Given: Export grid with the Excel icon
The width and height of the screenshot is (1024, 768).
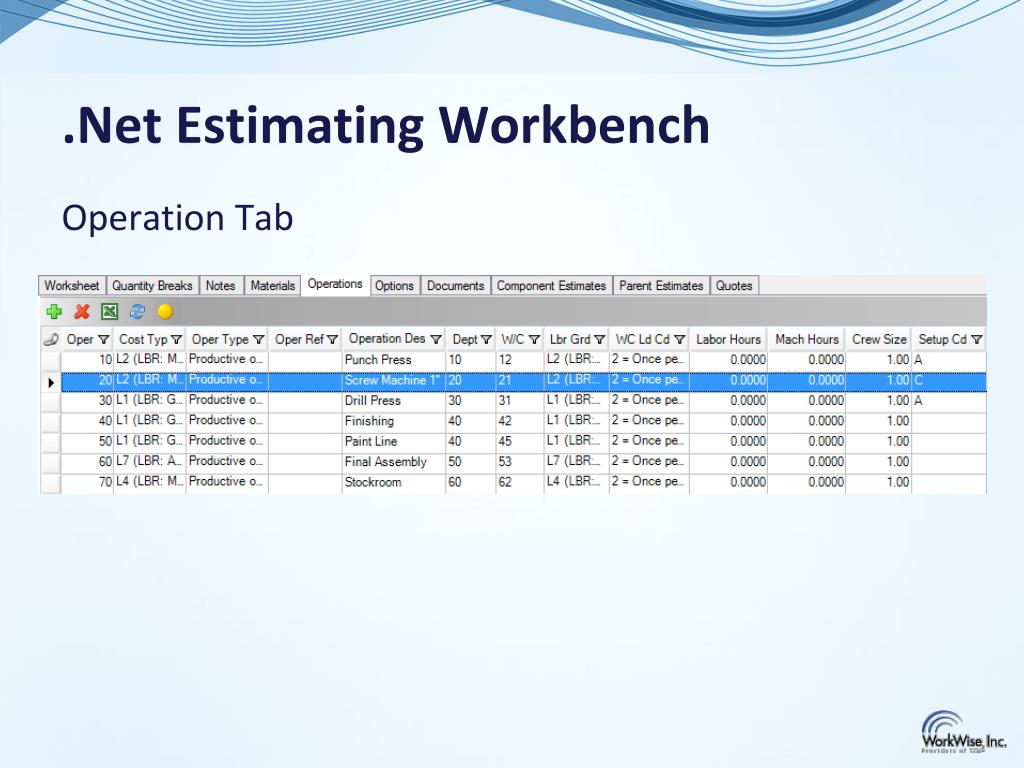Looking at the screenshot, I should [109, 312].
